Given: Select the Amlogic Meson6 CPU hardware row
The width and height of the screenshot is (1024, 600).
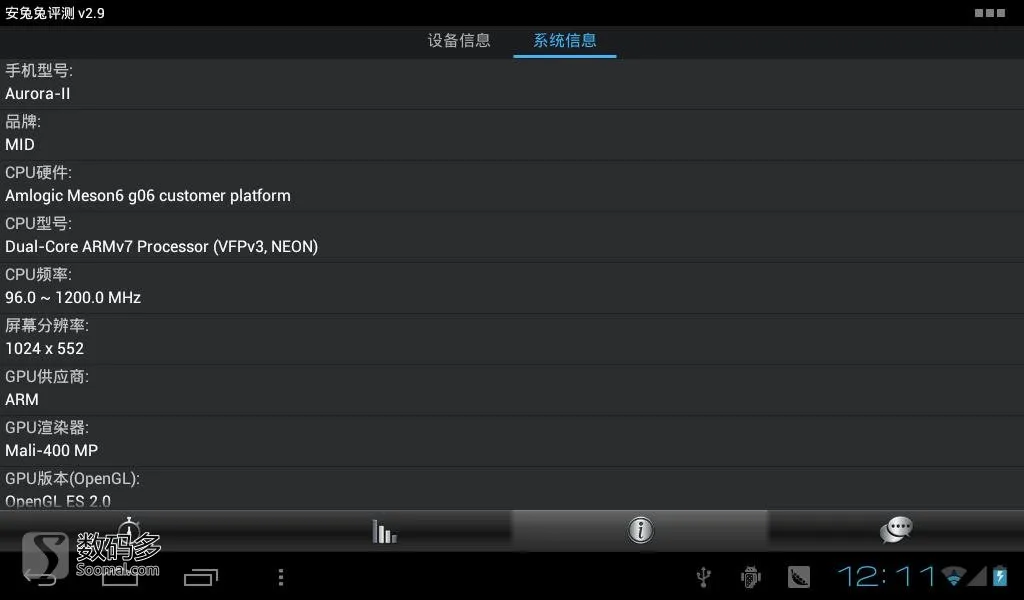Looking at the screenshot, I should 512,185.
